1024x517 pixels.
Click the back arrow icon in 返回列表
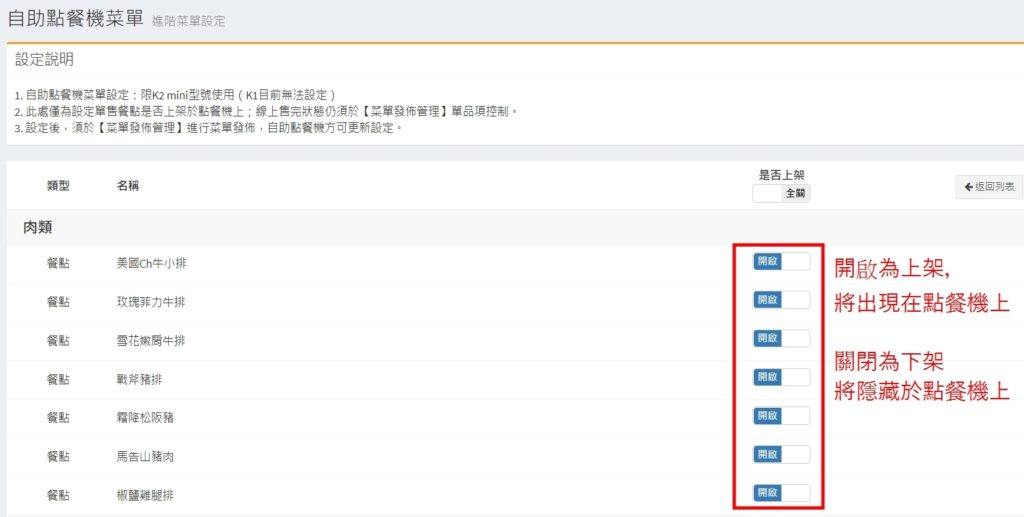click(968, 187)
